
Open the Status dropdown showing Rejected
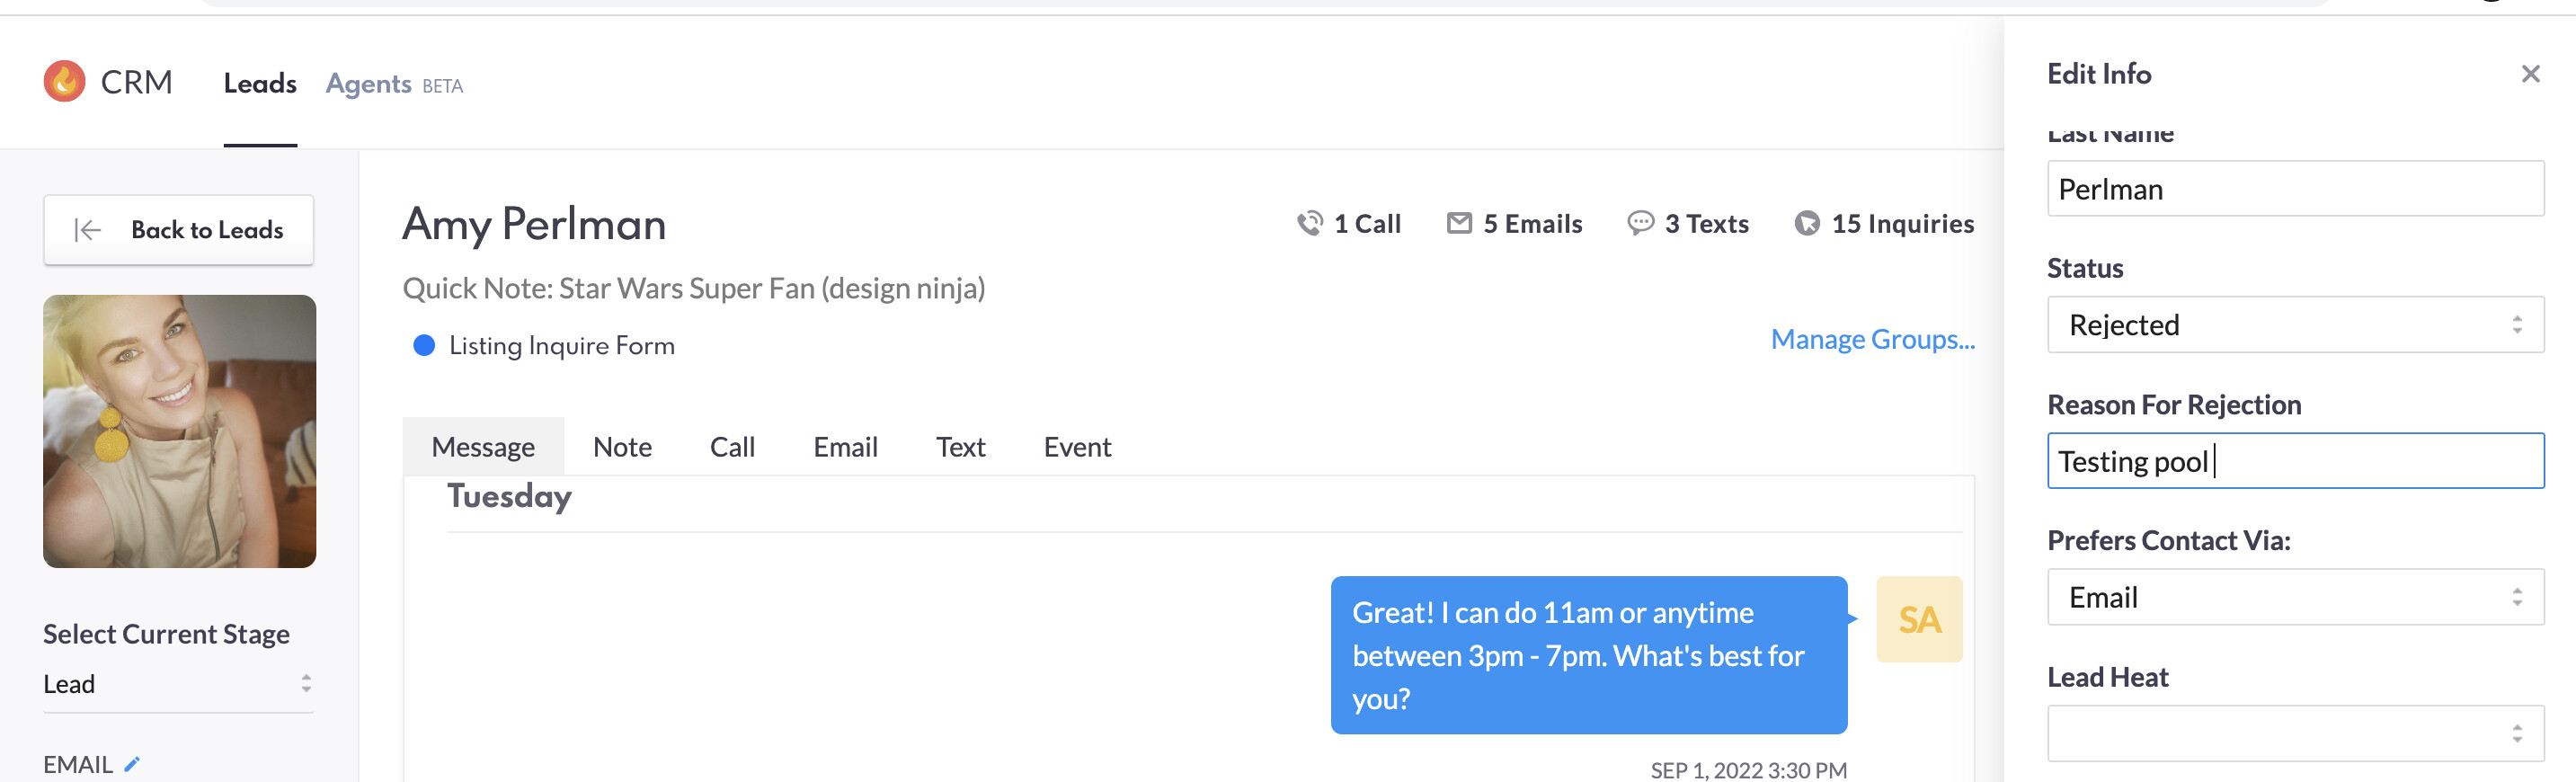point(2295,325)
